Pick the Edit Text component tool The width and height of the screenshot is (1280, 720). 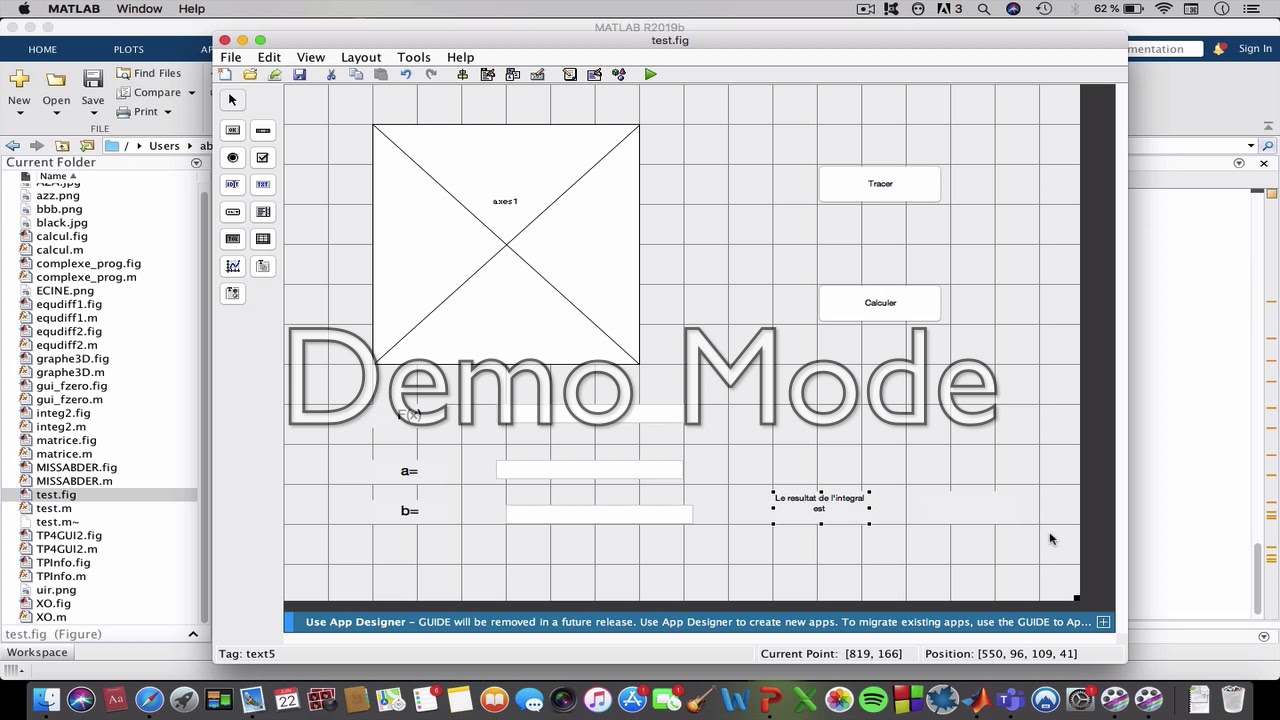232,184
